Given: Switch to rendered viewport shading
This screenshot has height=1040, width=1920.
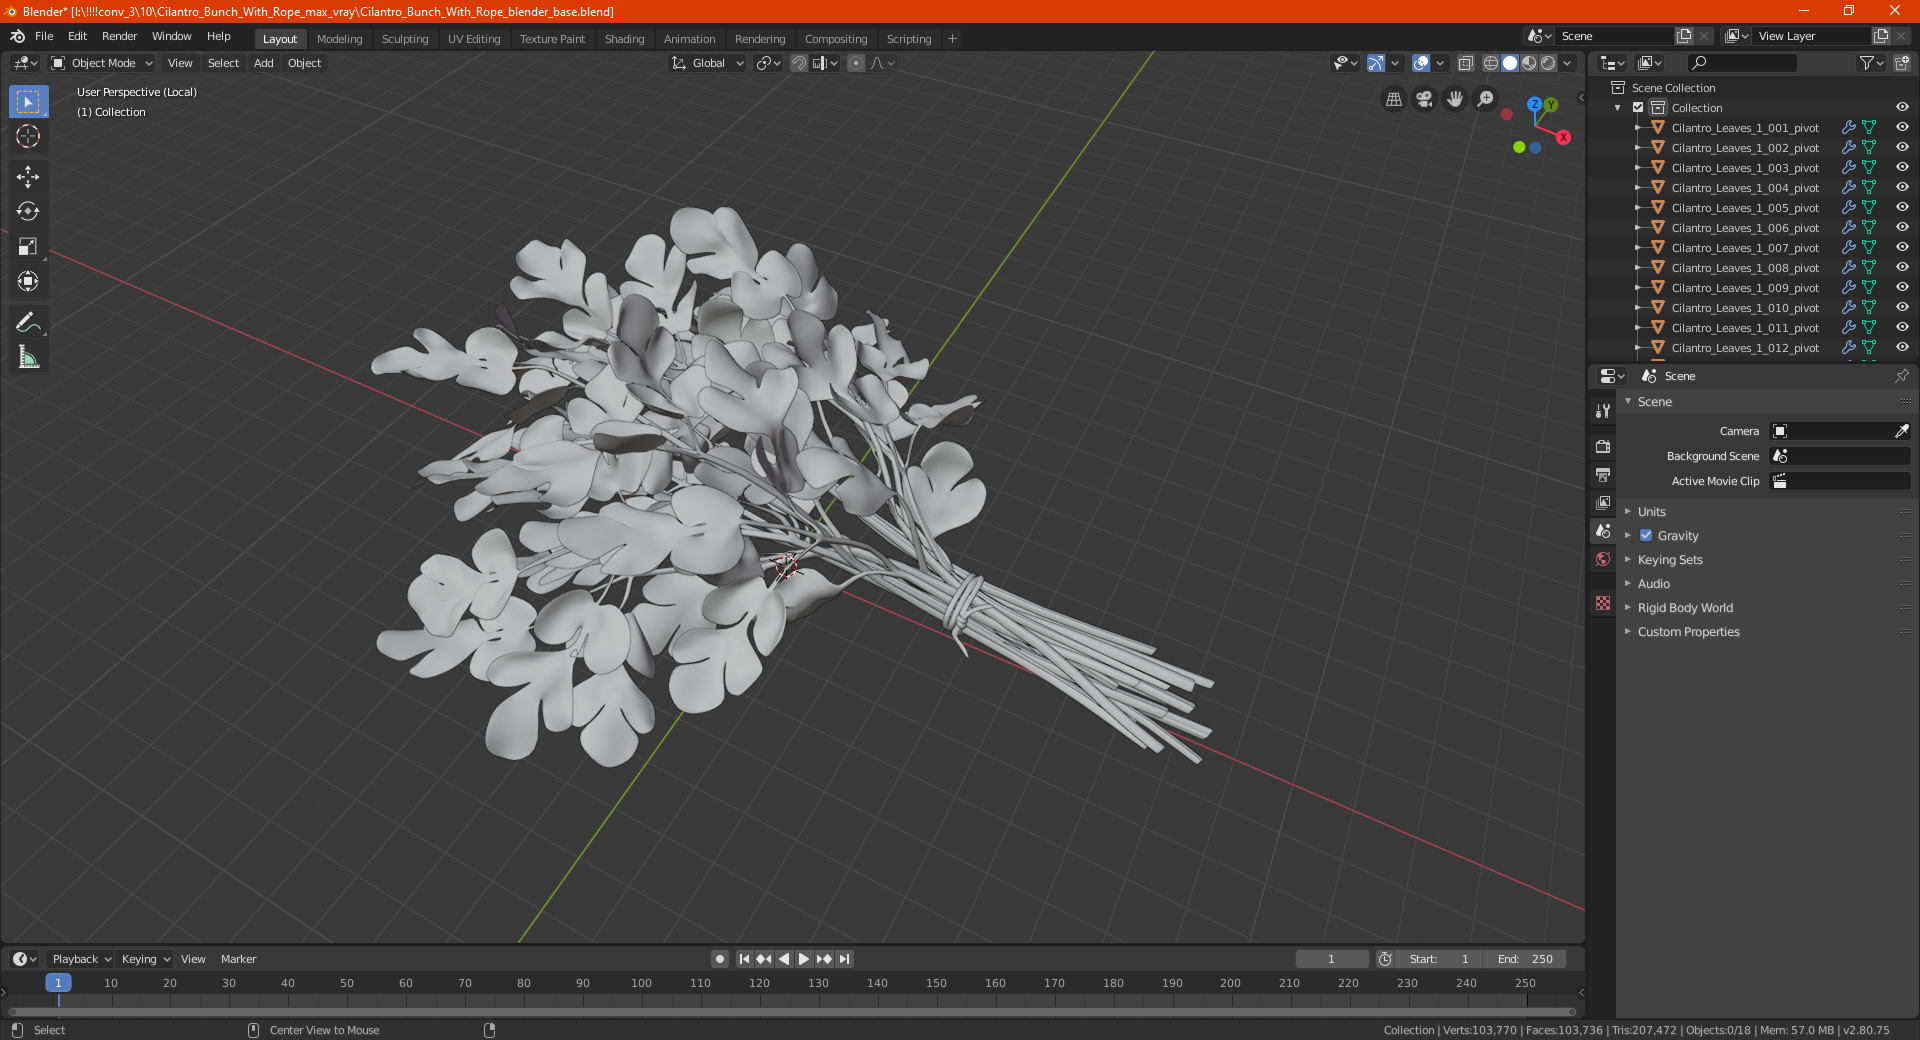Looking at the screenshot, I should point(1548,63).
